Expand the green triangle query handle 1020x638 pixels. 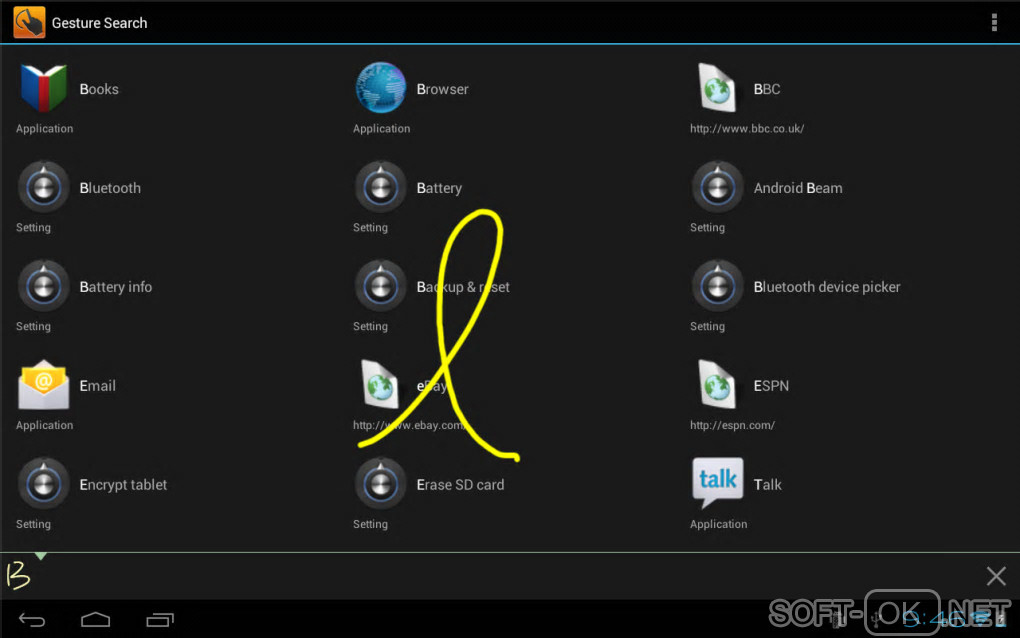41,556
